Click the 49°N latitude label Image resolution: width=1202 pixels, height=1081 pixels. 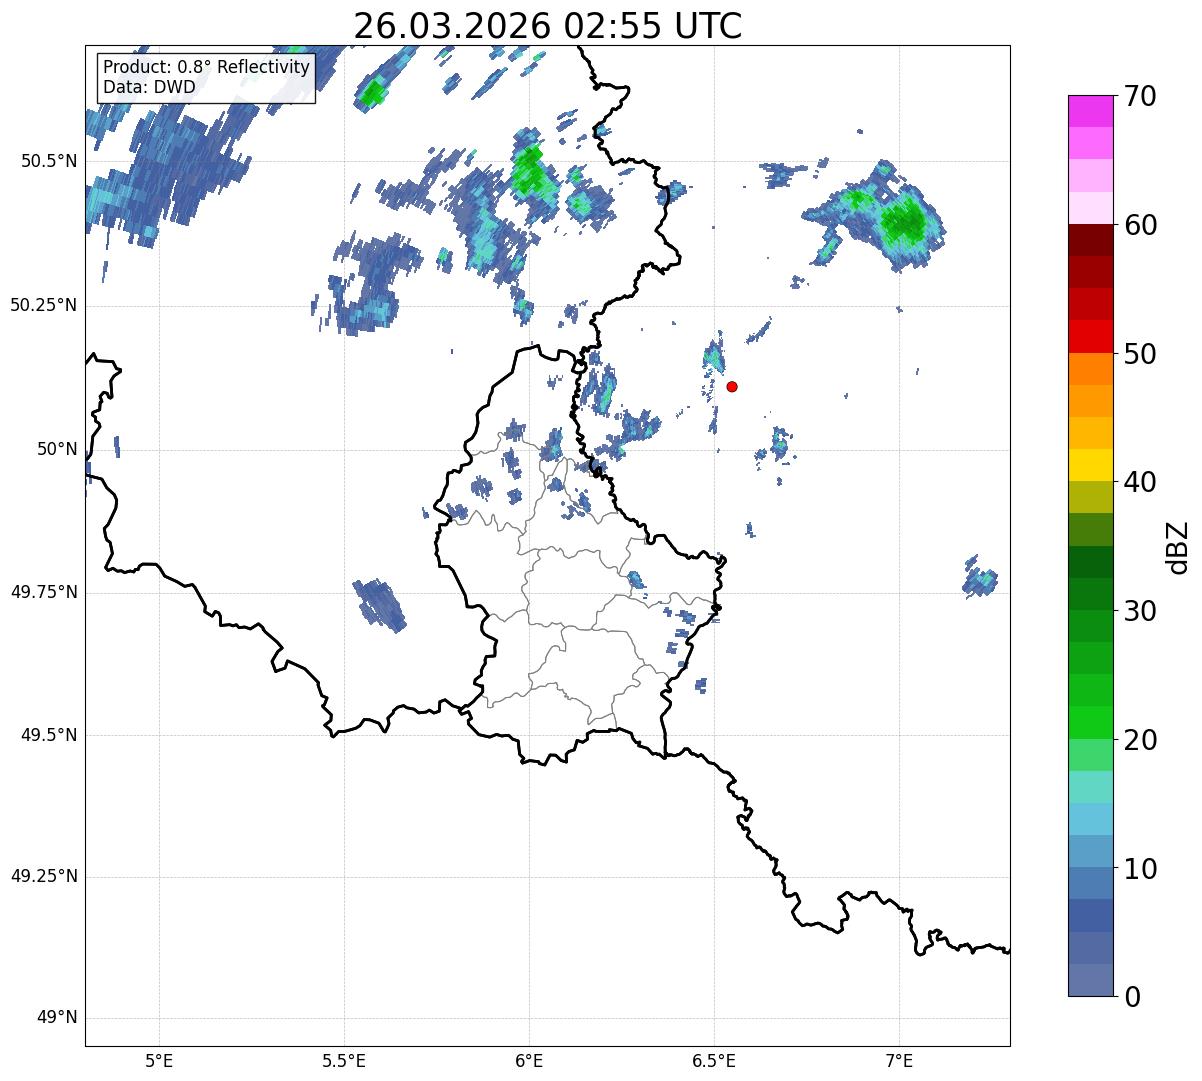pos(57,1018)
